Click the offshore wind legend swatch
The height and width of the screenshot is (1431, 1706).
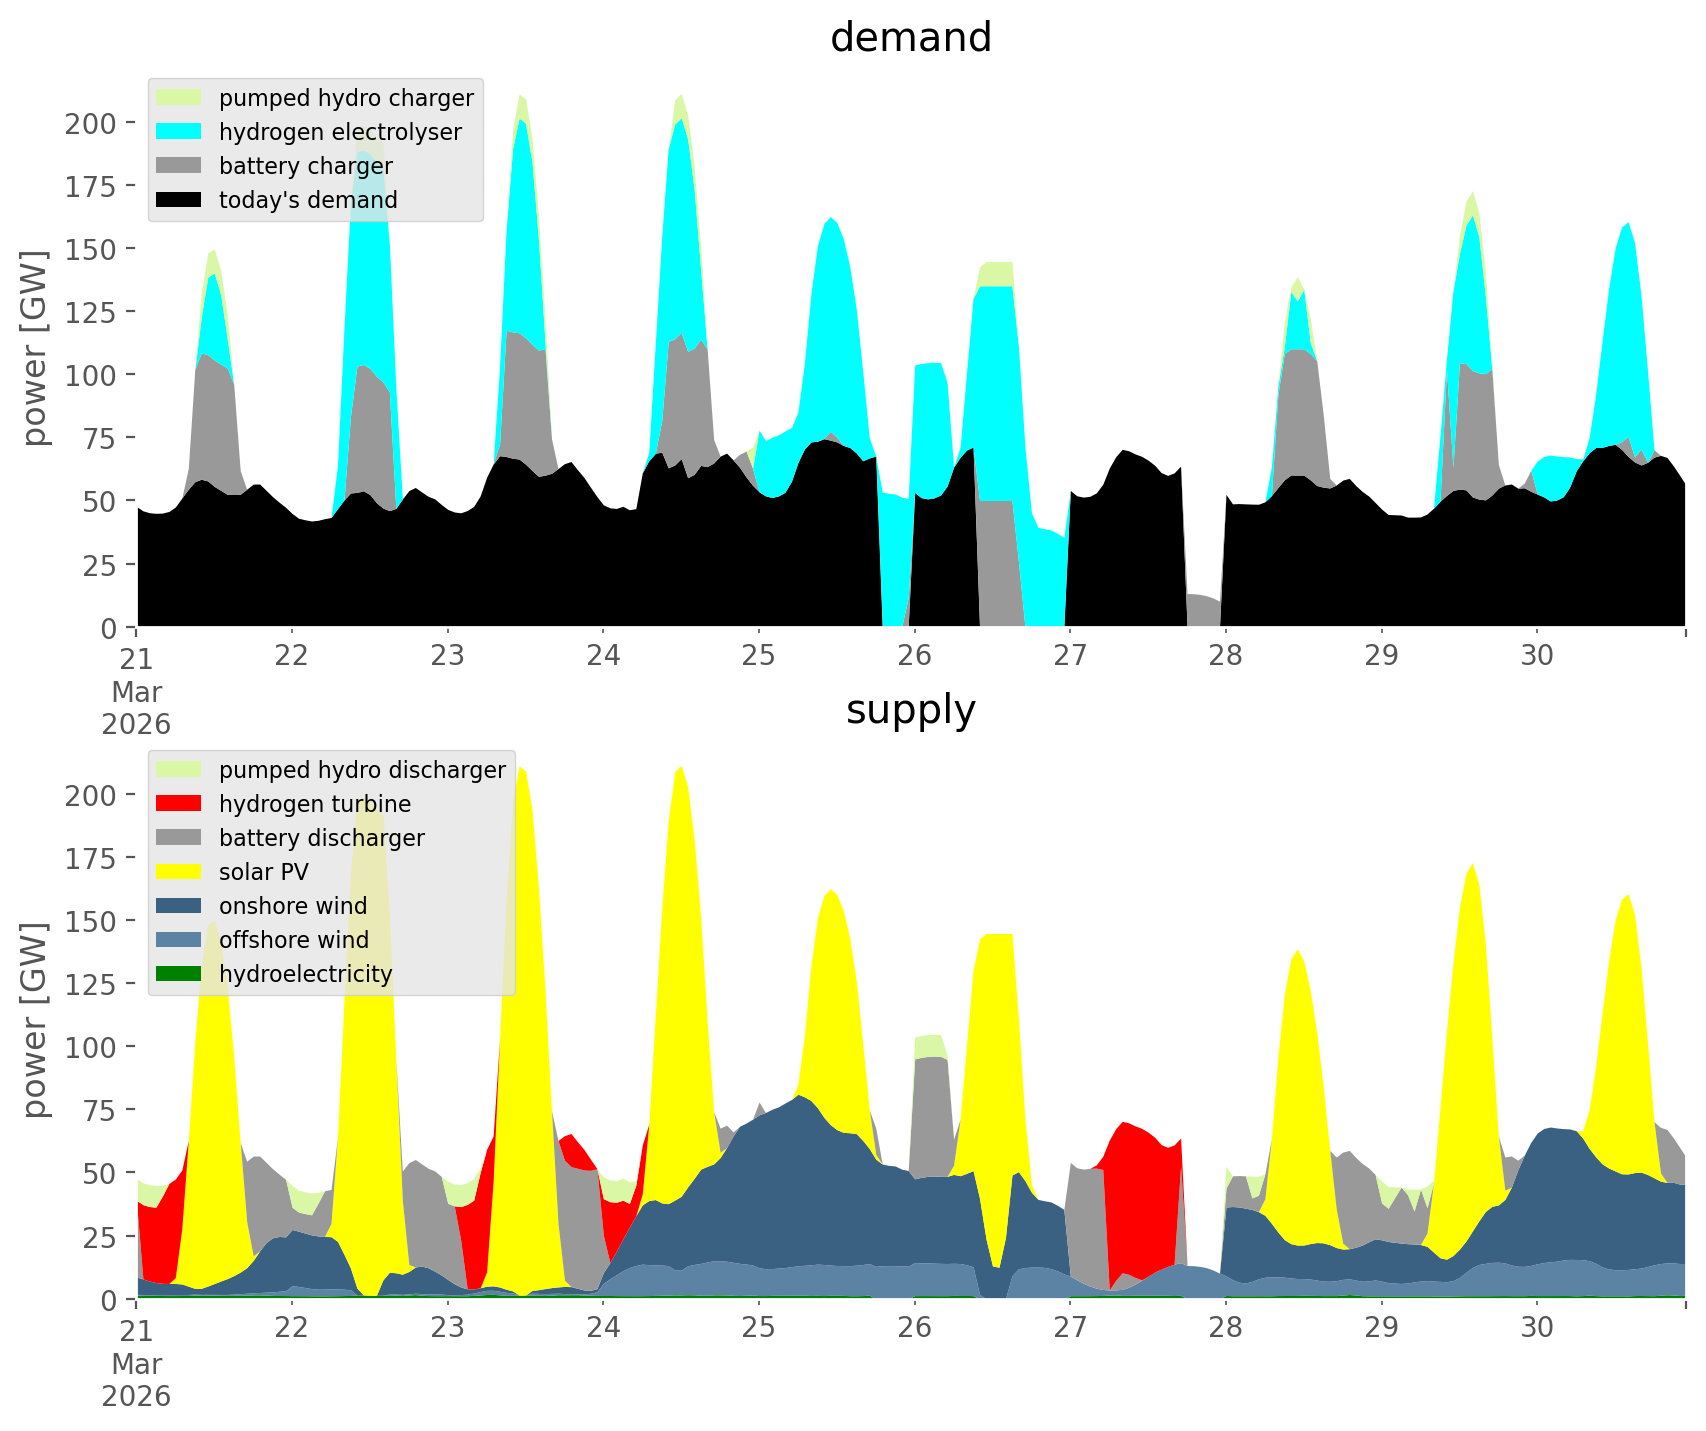[x=179, y=940]
